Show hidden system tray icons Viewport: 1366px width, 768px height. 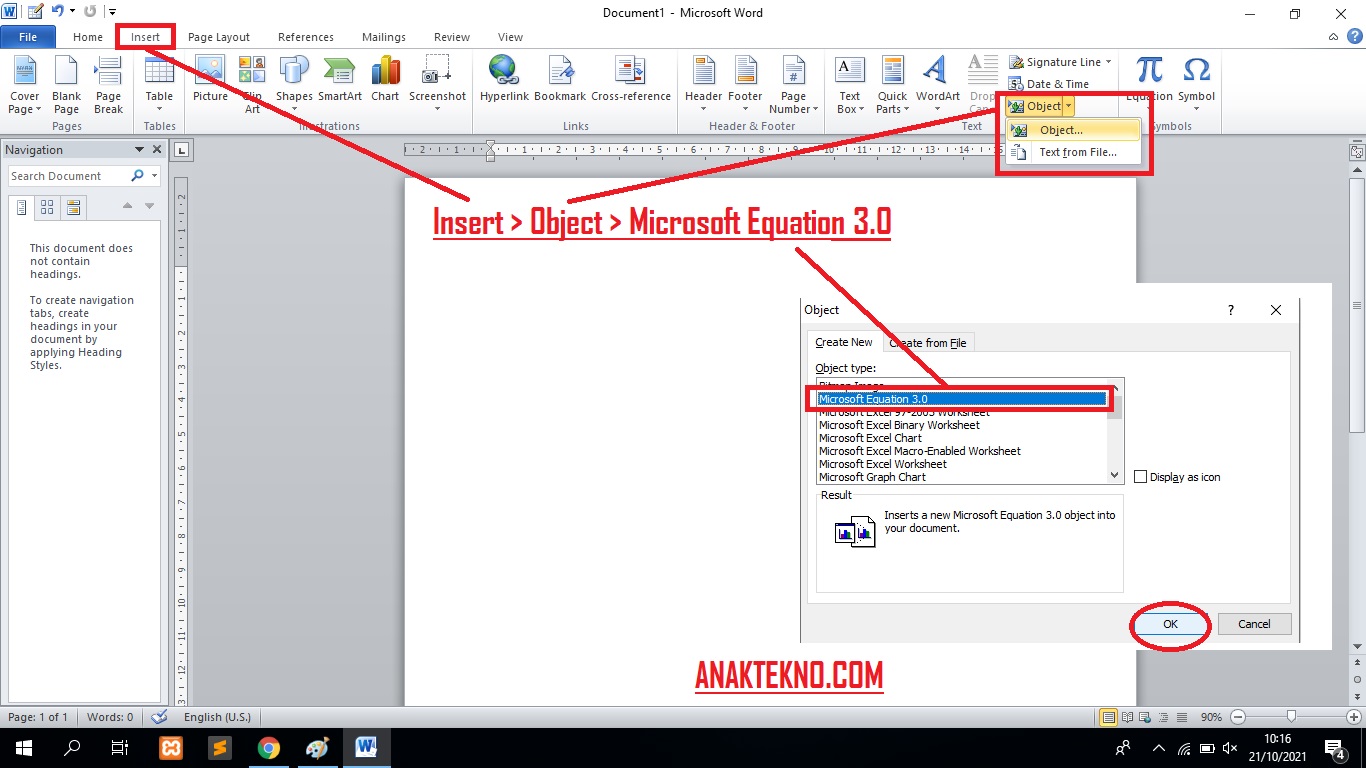pos(1158,747)
